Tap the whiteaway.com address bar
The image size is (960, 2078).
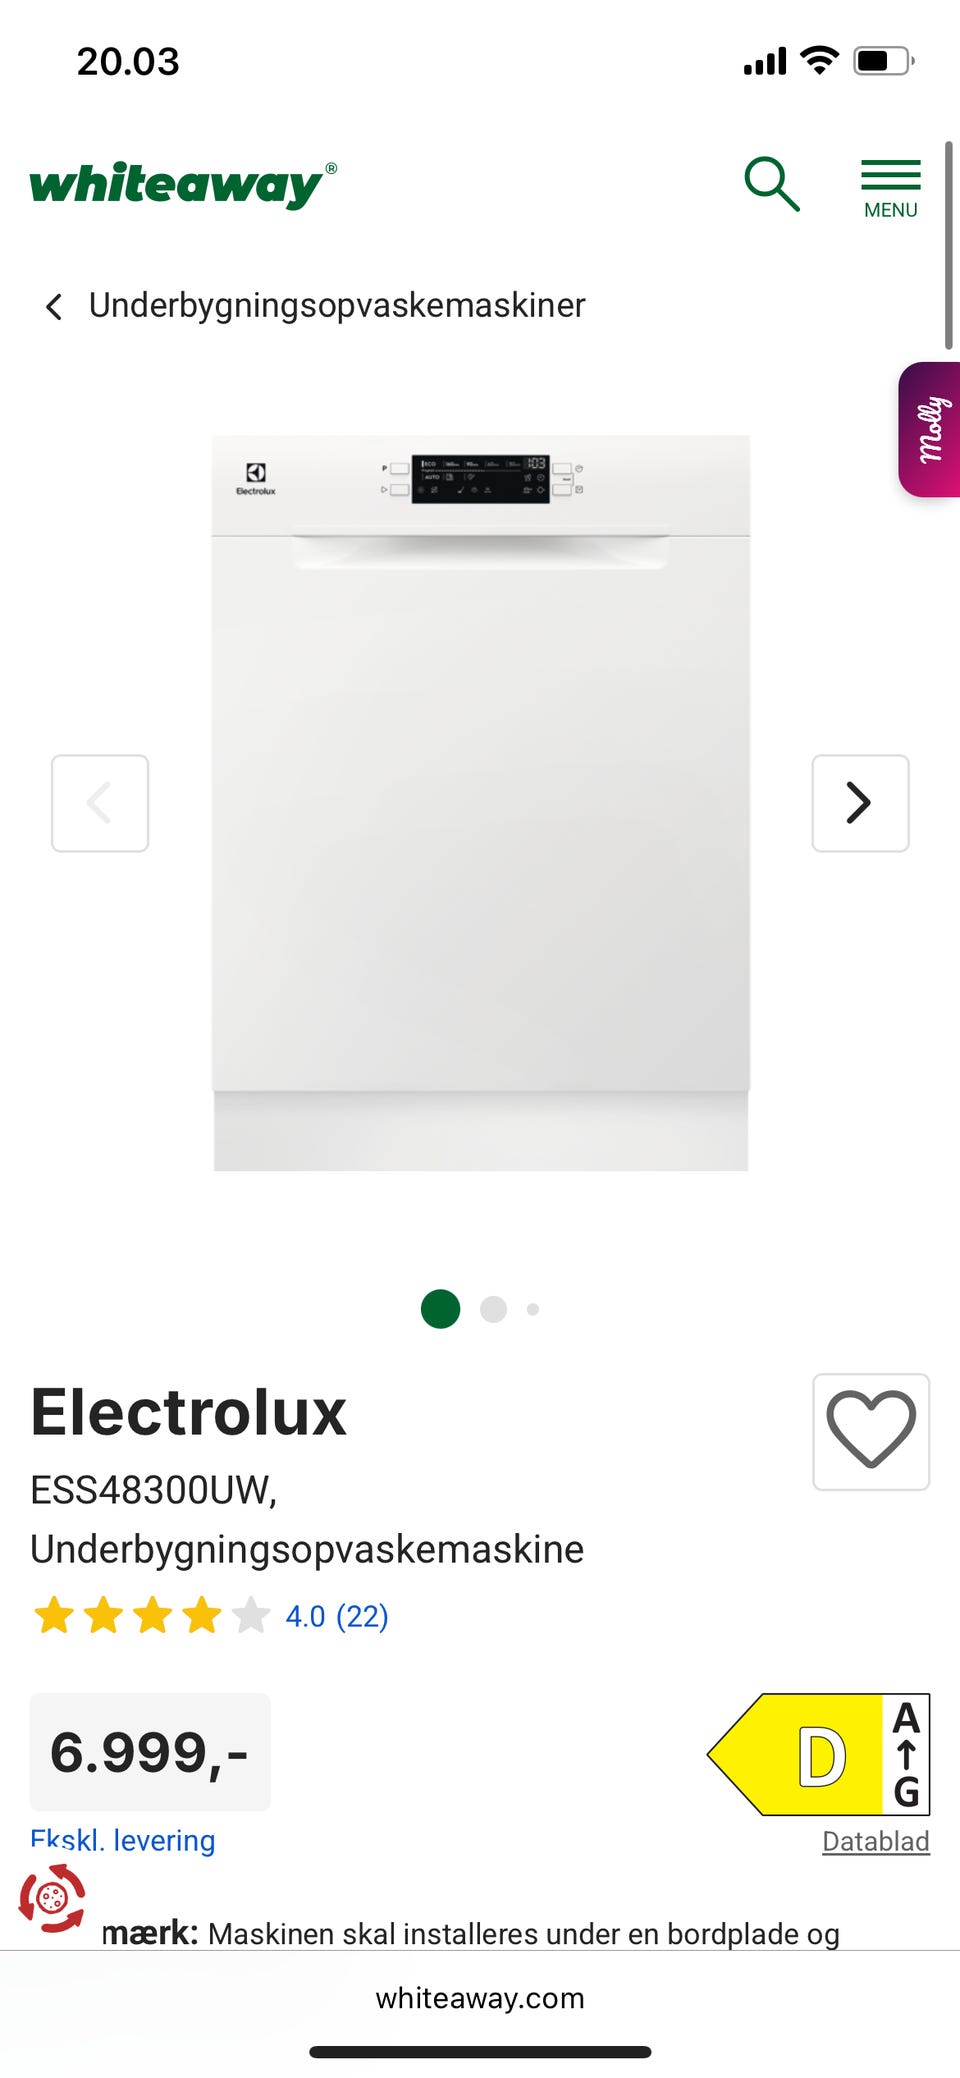[x=480, y=1998]
